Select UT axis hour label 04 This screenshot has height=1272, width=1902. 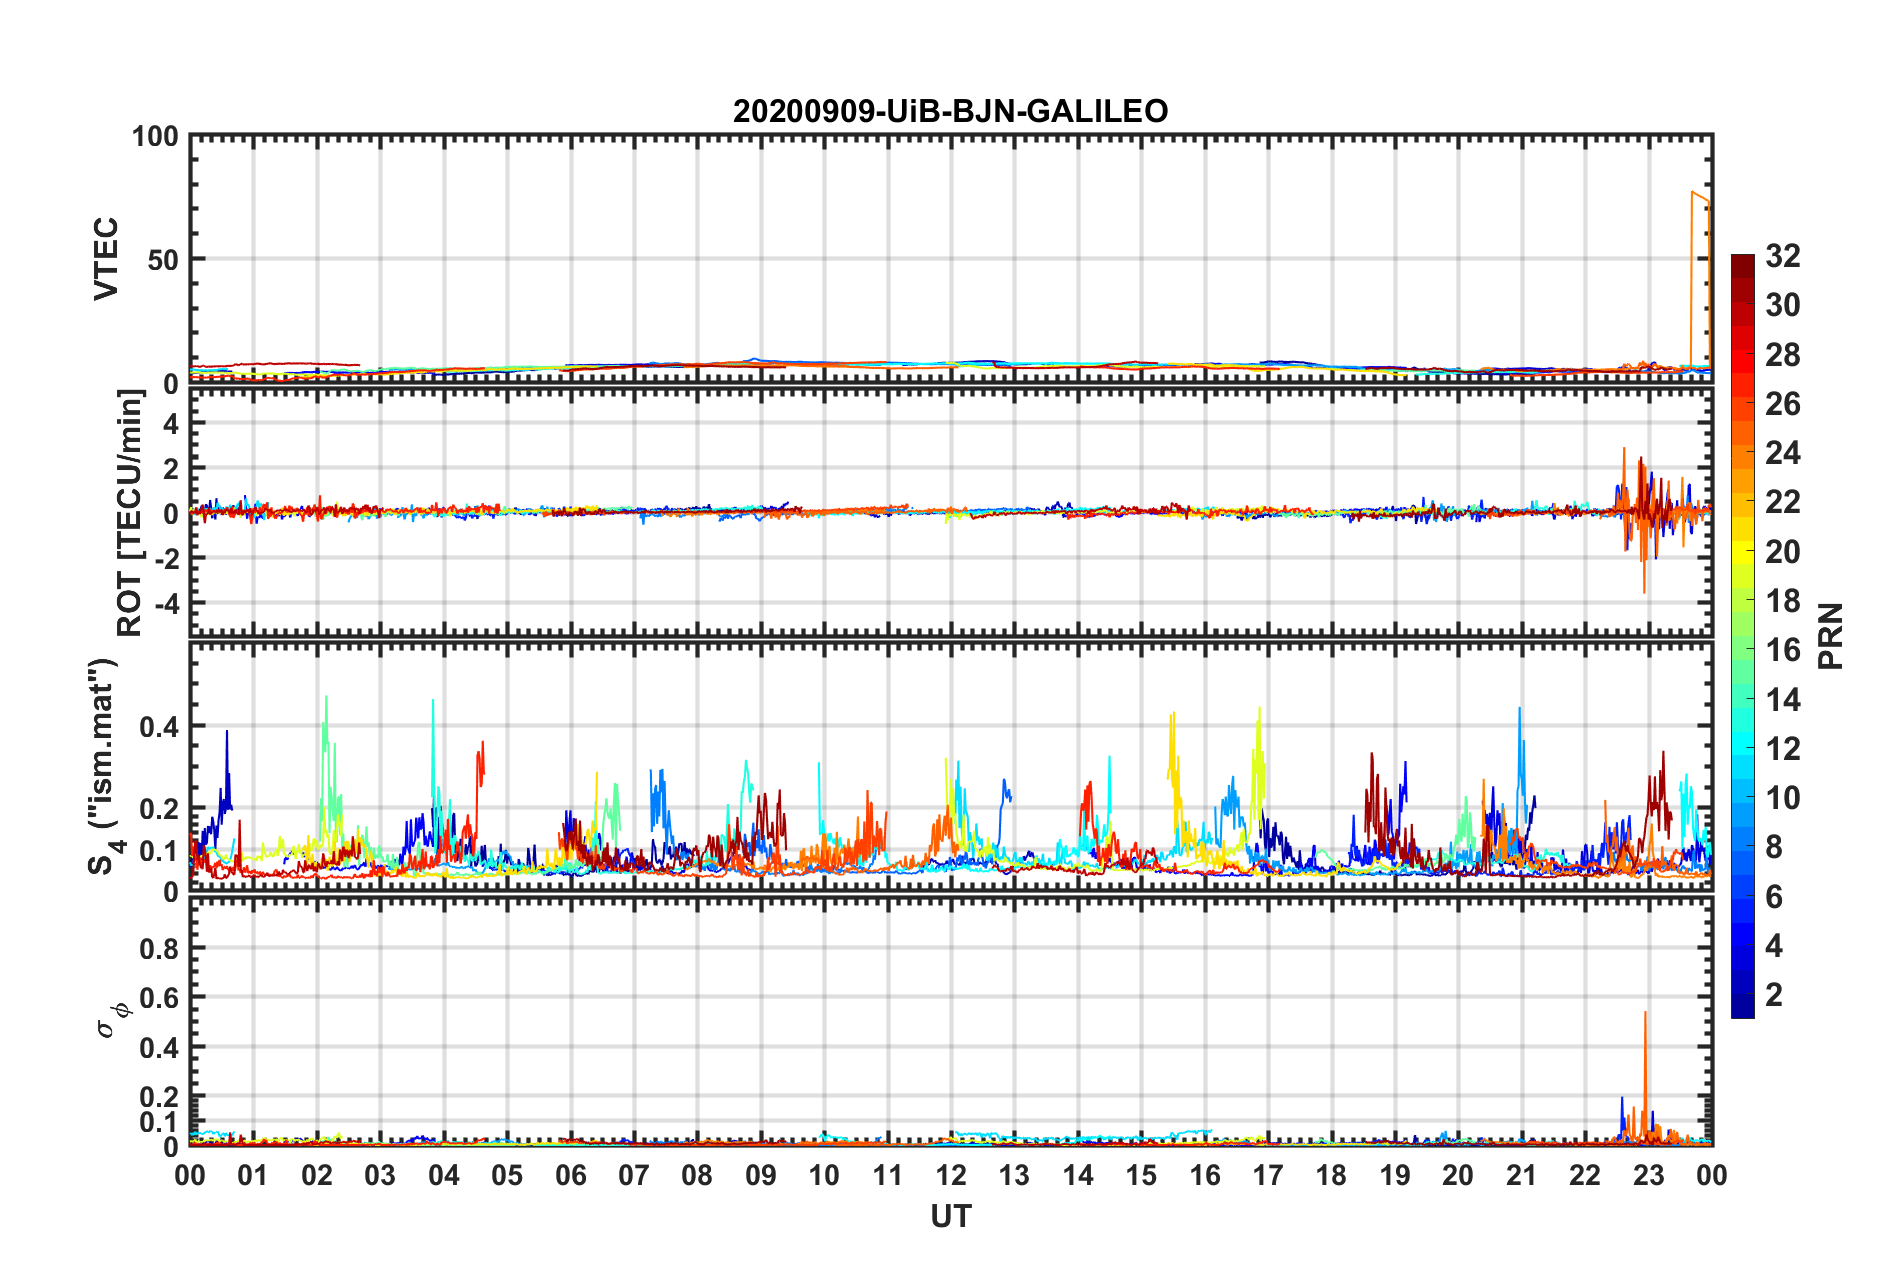click(444, 1175)
